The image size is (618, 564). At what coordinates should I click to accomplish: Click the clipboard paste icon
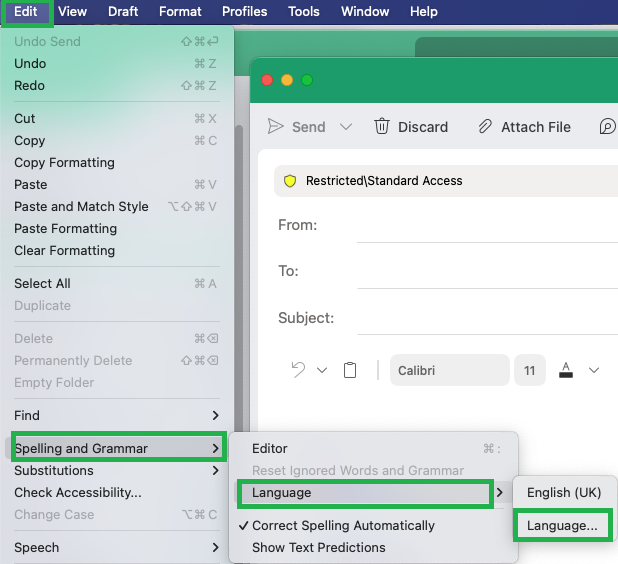(x=350, y=370)
